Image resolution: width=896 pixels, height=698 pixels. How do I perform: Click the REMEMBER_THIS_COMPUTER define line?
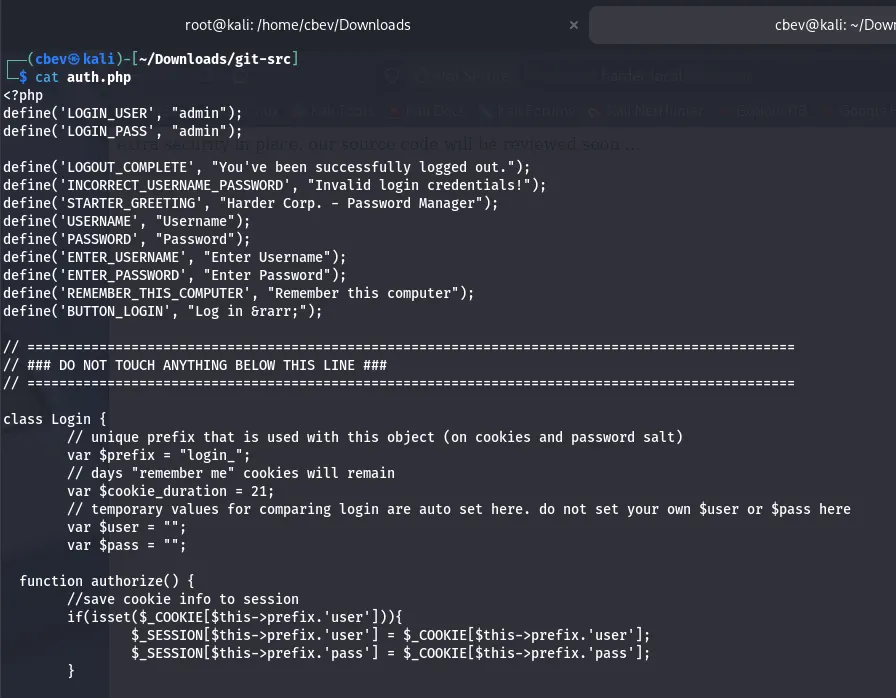[239, 293]
